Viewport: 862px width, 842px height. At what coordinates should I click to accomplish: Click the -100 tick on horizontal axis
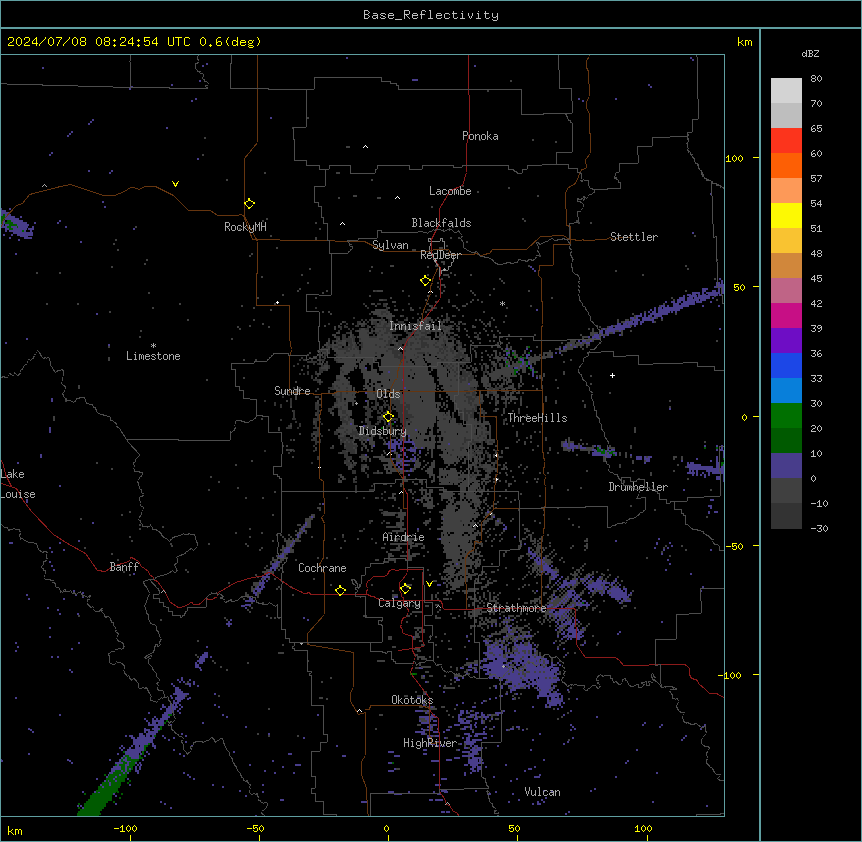(x=125, y=828)
